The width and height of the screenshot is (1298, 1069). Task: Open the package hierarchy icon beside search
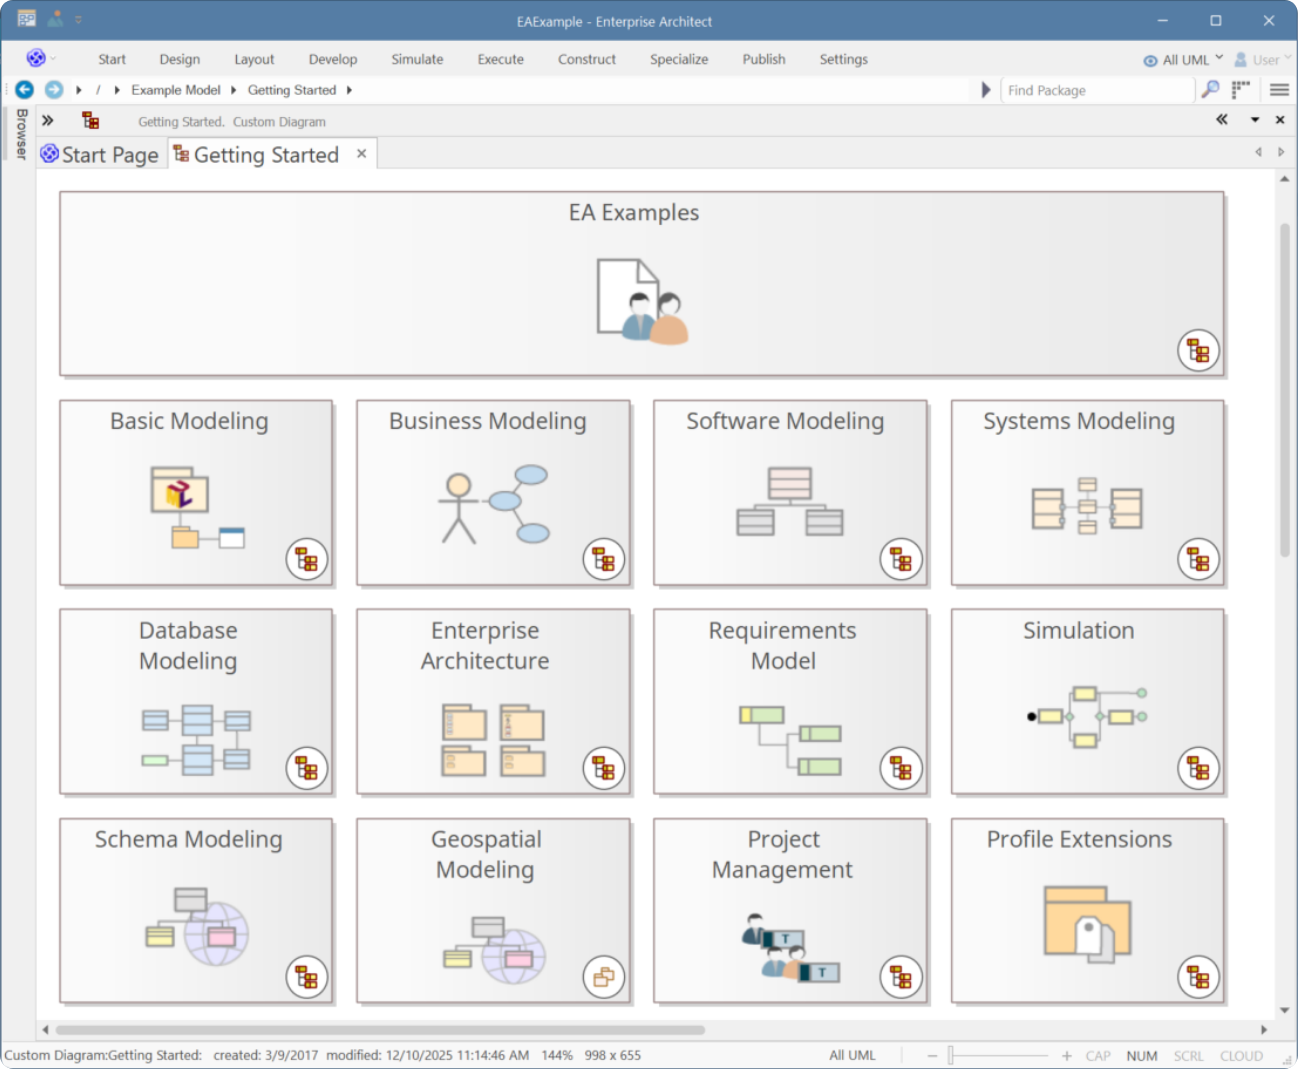tap(1241, 90)
